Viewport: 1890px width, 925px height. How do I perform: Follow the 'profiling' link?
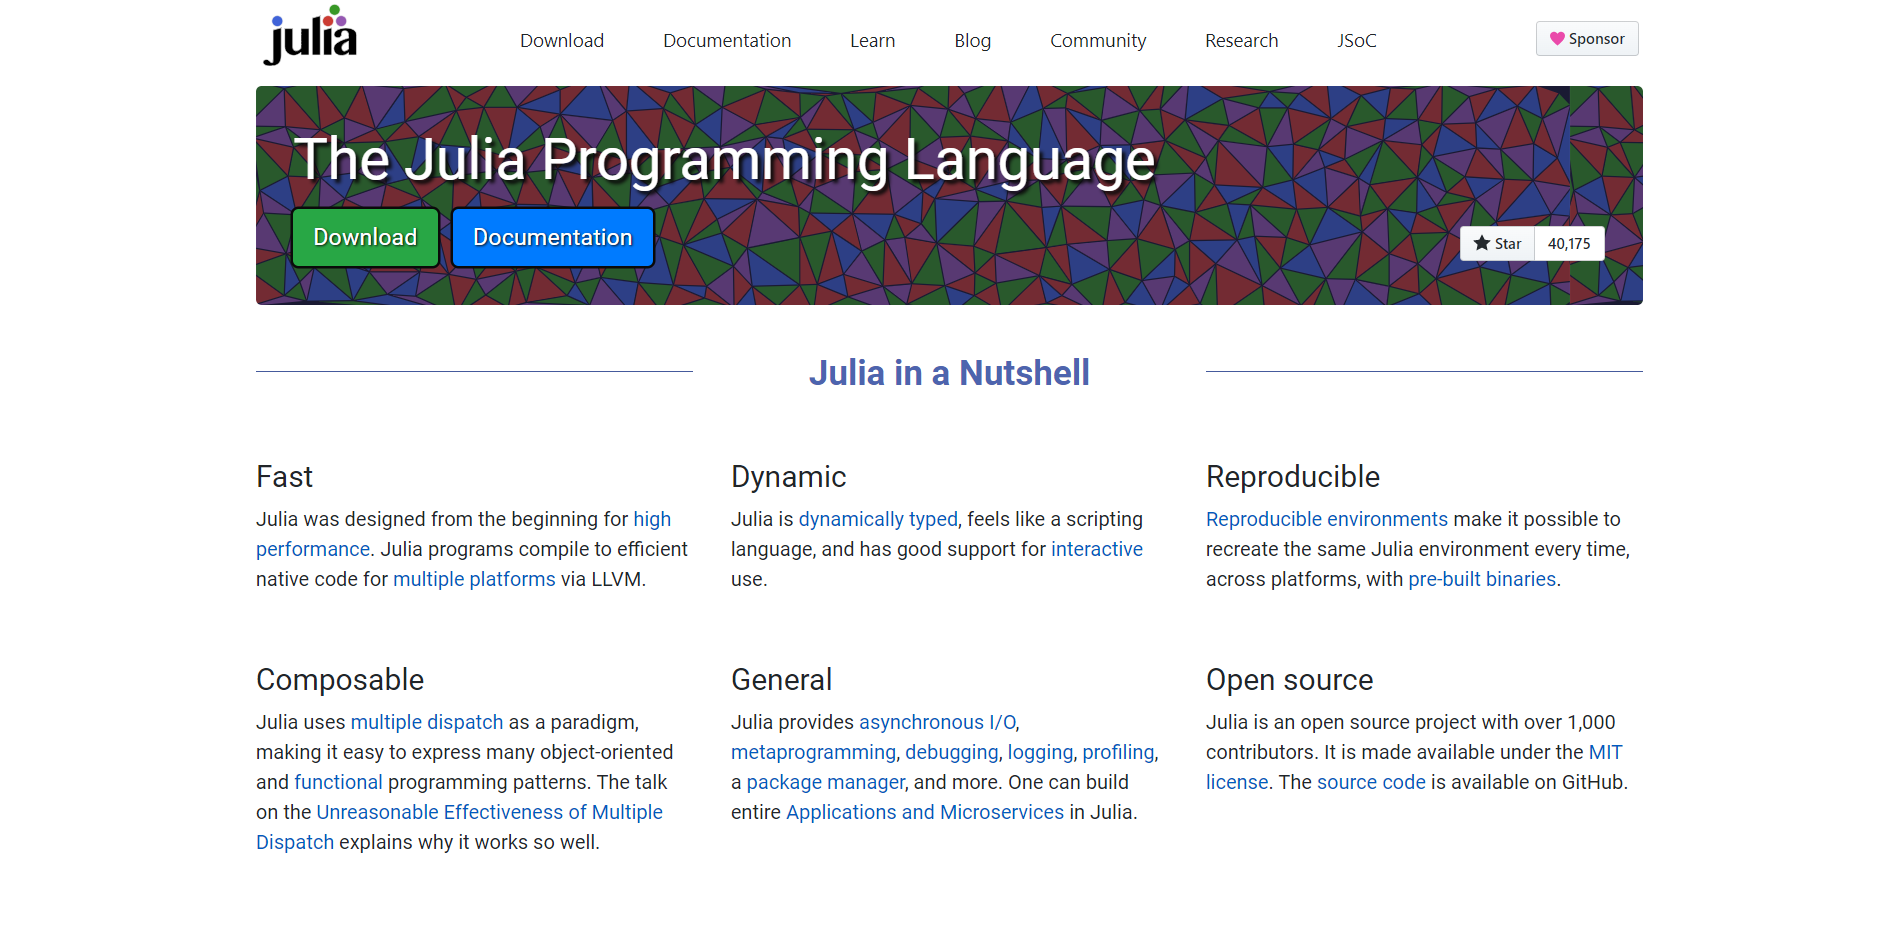(1118, 752)
